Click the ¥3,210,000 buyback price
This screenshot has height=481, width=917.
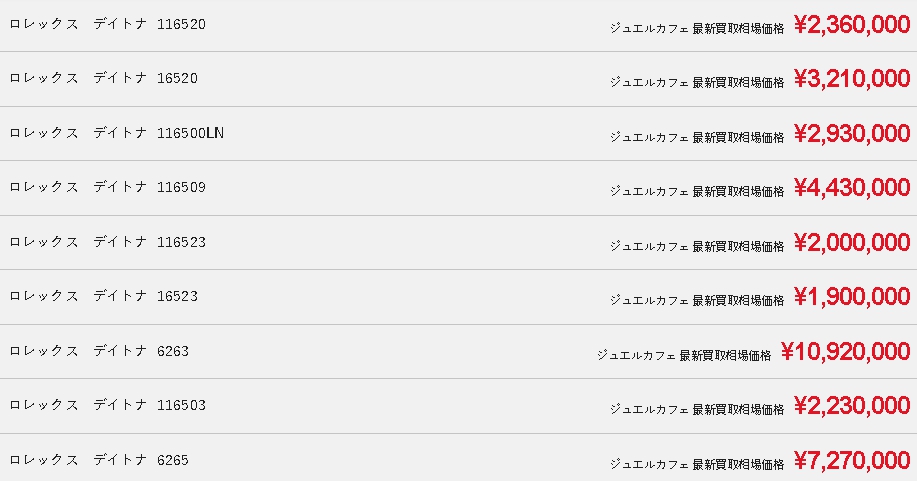[x=852, y=79]
